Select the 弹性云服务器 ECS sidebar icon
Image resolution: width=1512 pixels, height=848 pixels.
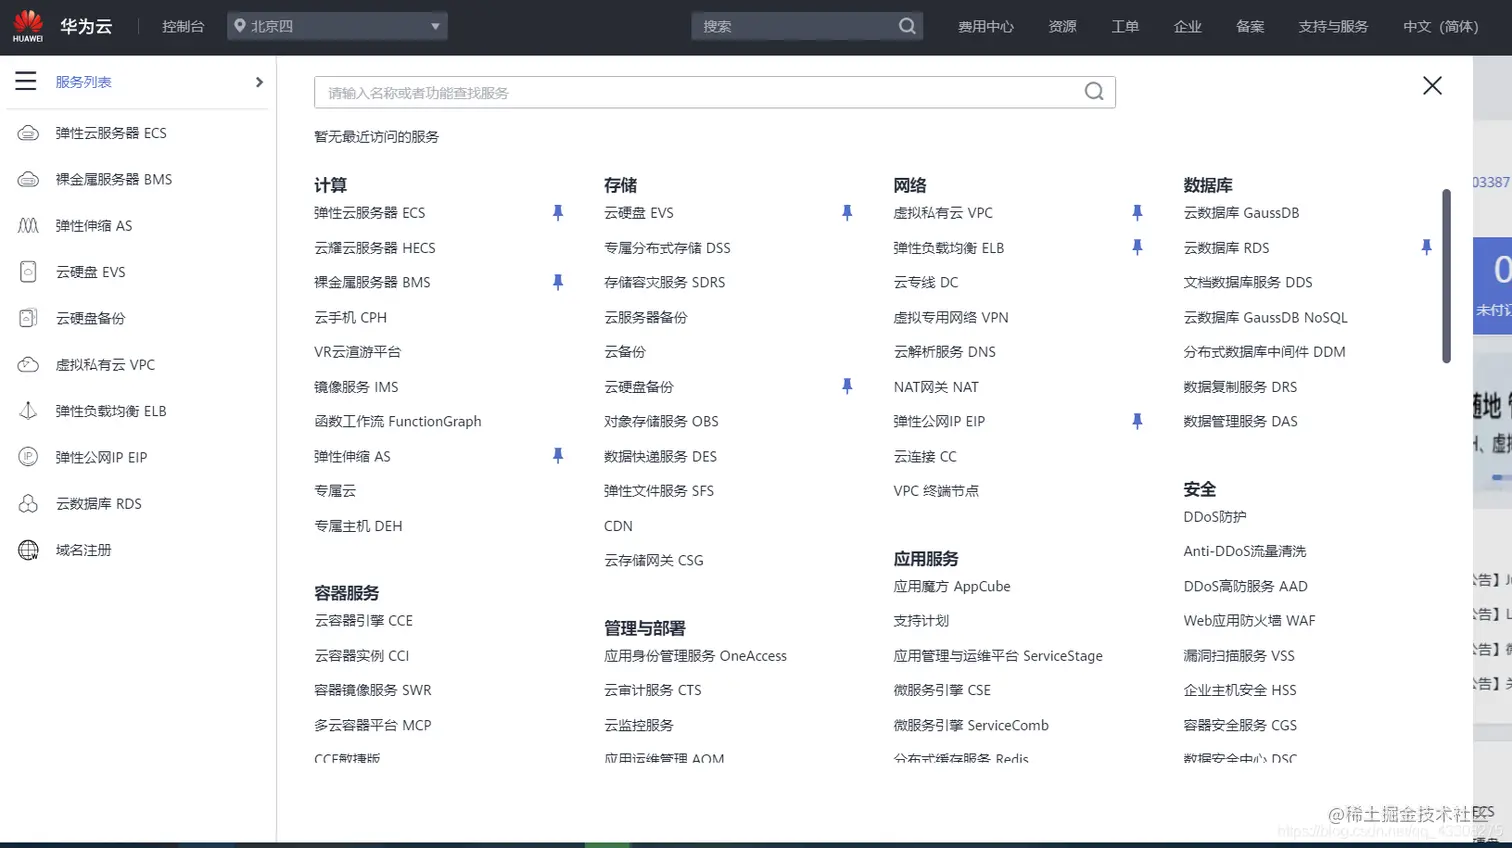[28, 133]
